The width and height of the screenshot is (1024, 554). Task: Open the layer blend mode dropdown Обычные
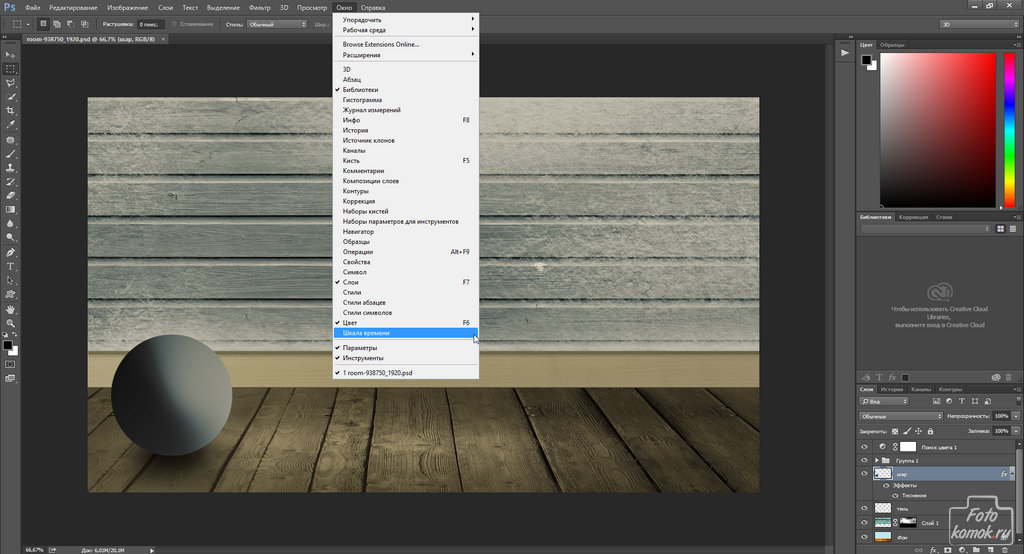coord(901,415)
